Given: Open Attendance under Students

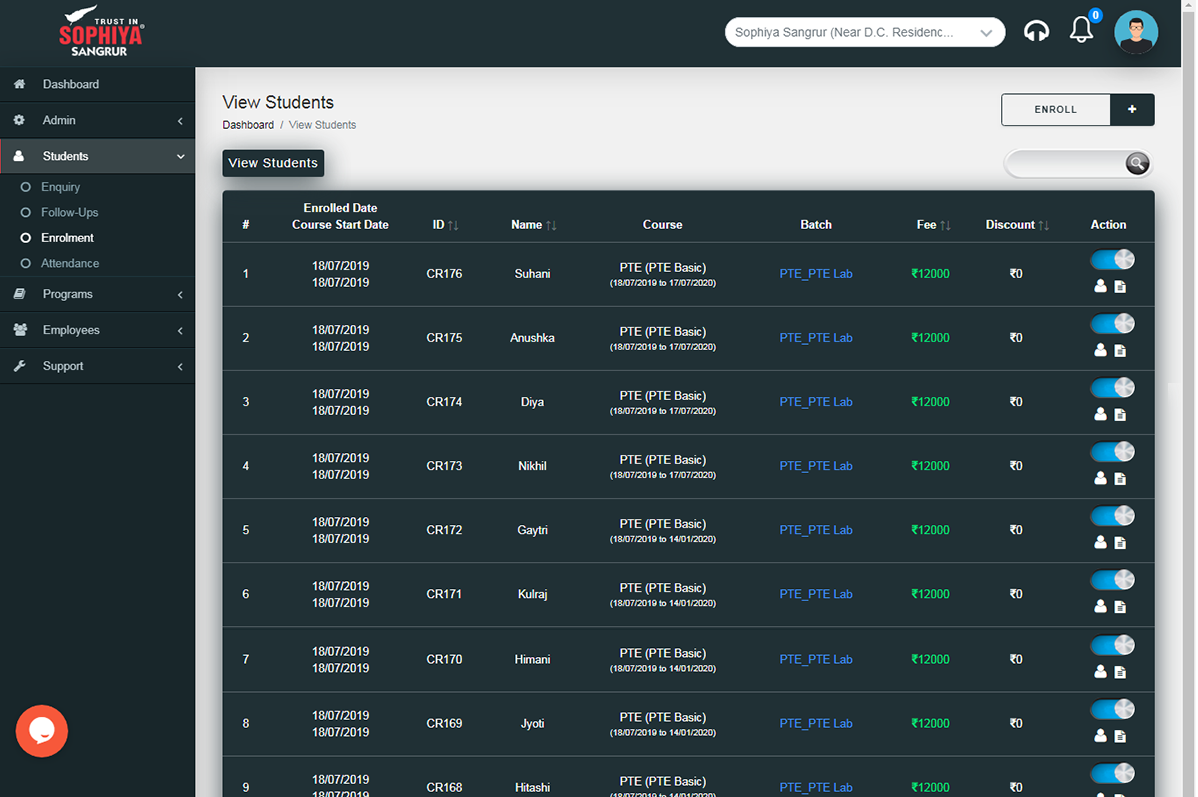Looking at the screenshot, I should pos(70,263).
